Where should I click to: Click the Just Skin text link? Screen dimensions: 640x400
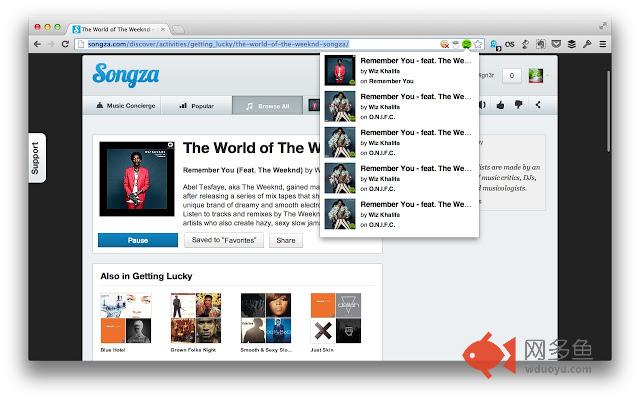322,350
